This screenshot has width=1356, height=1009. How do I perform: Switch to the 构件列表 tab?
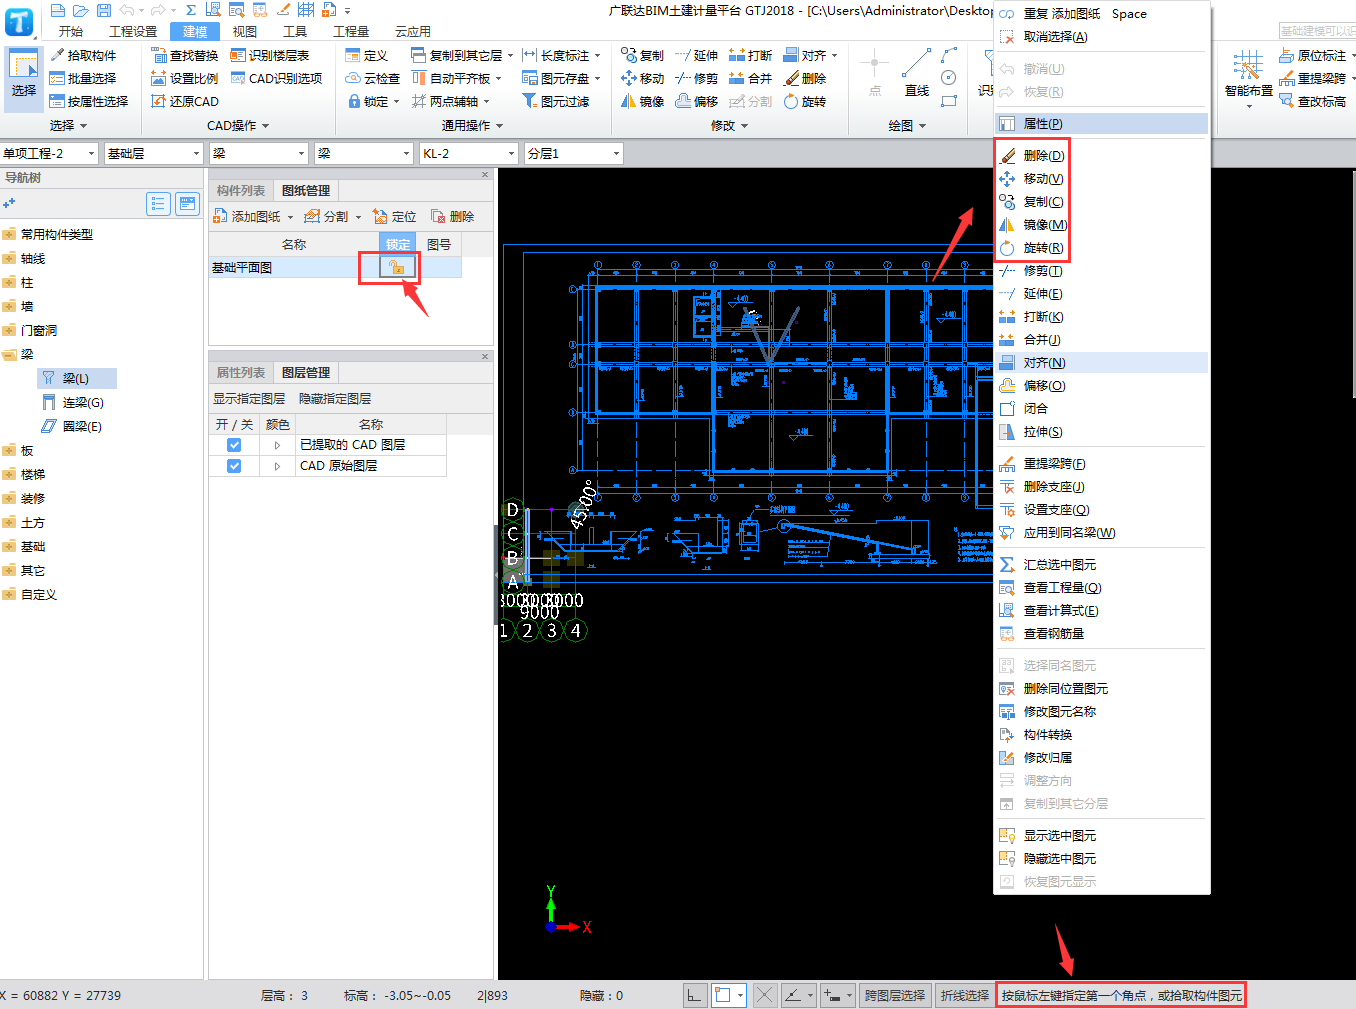pos(241,190)
